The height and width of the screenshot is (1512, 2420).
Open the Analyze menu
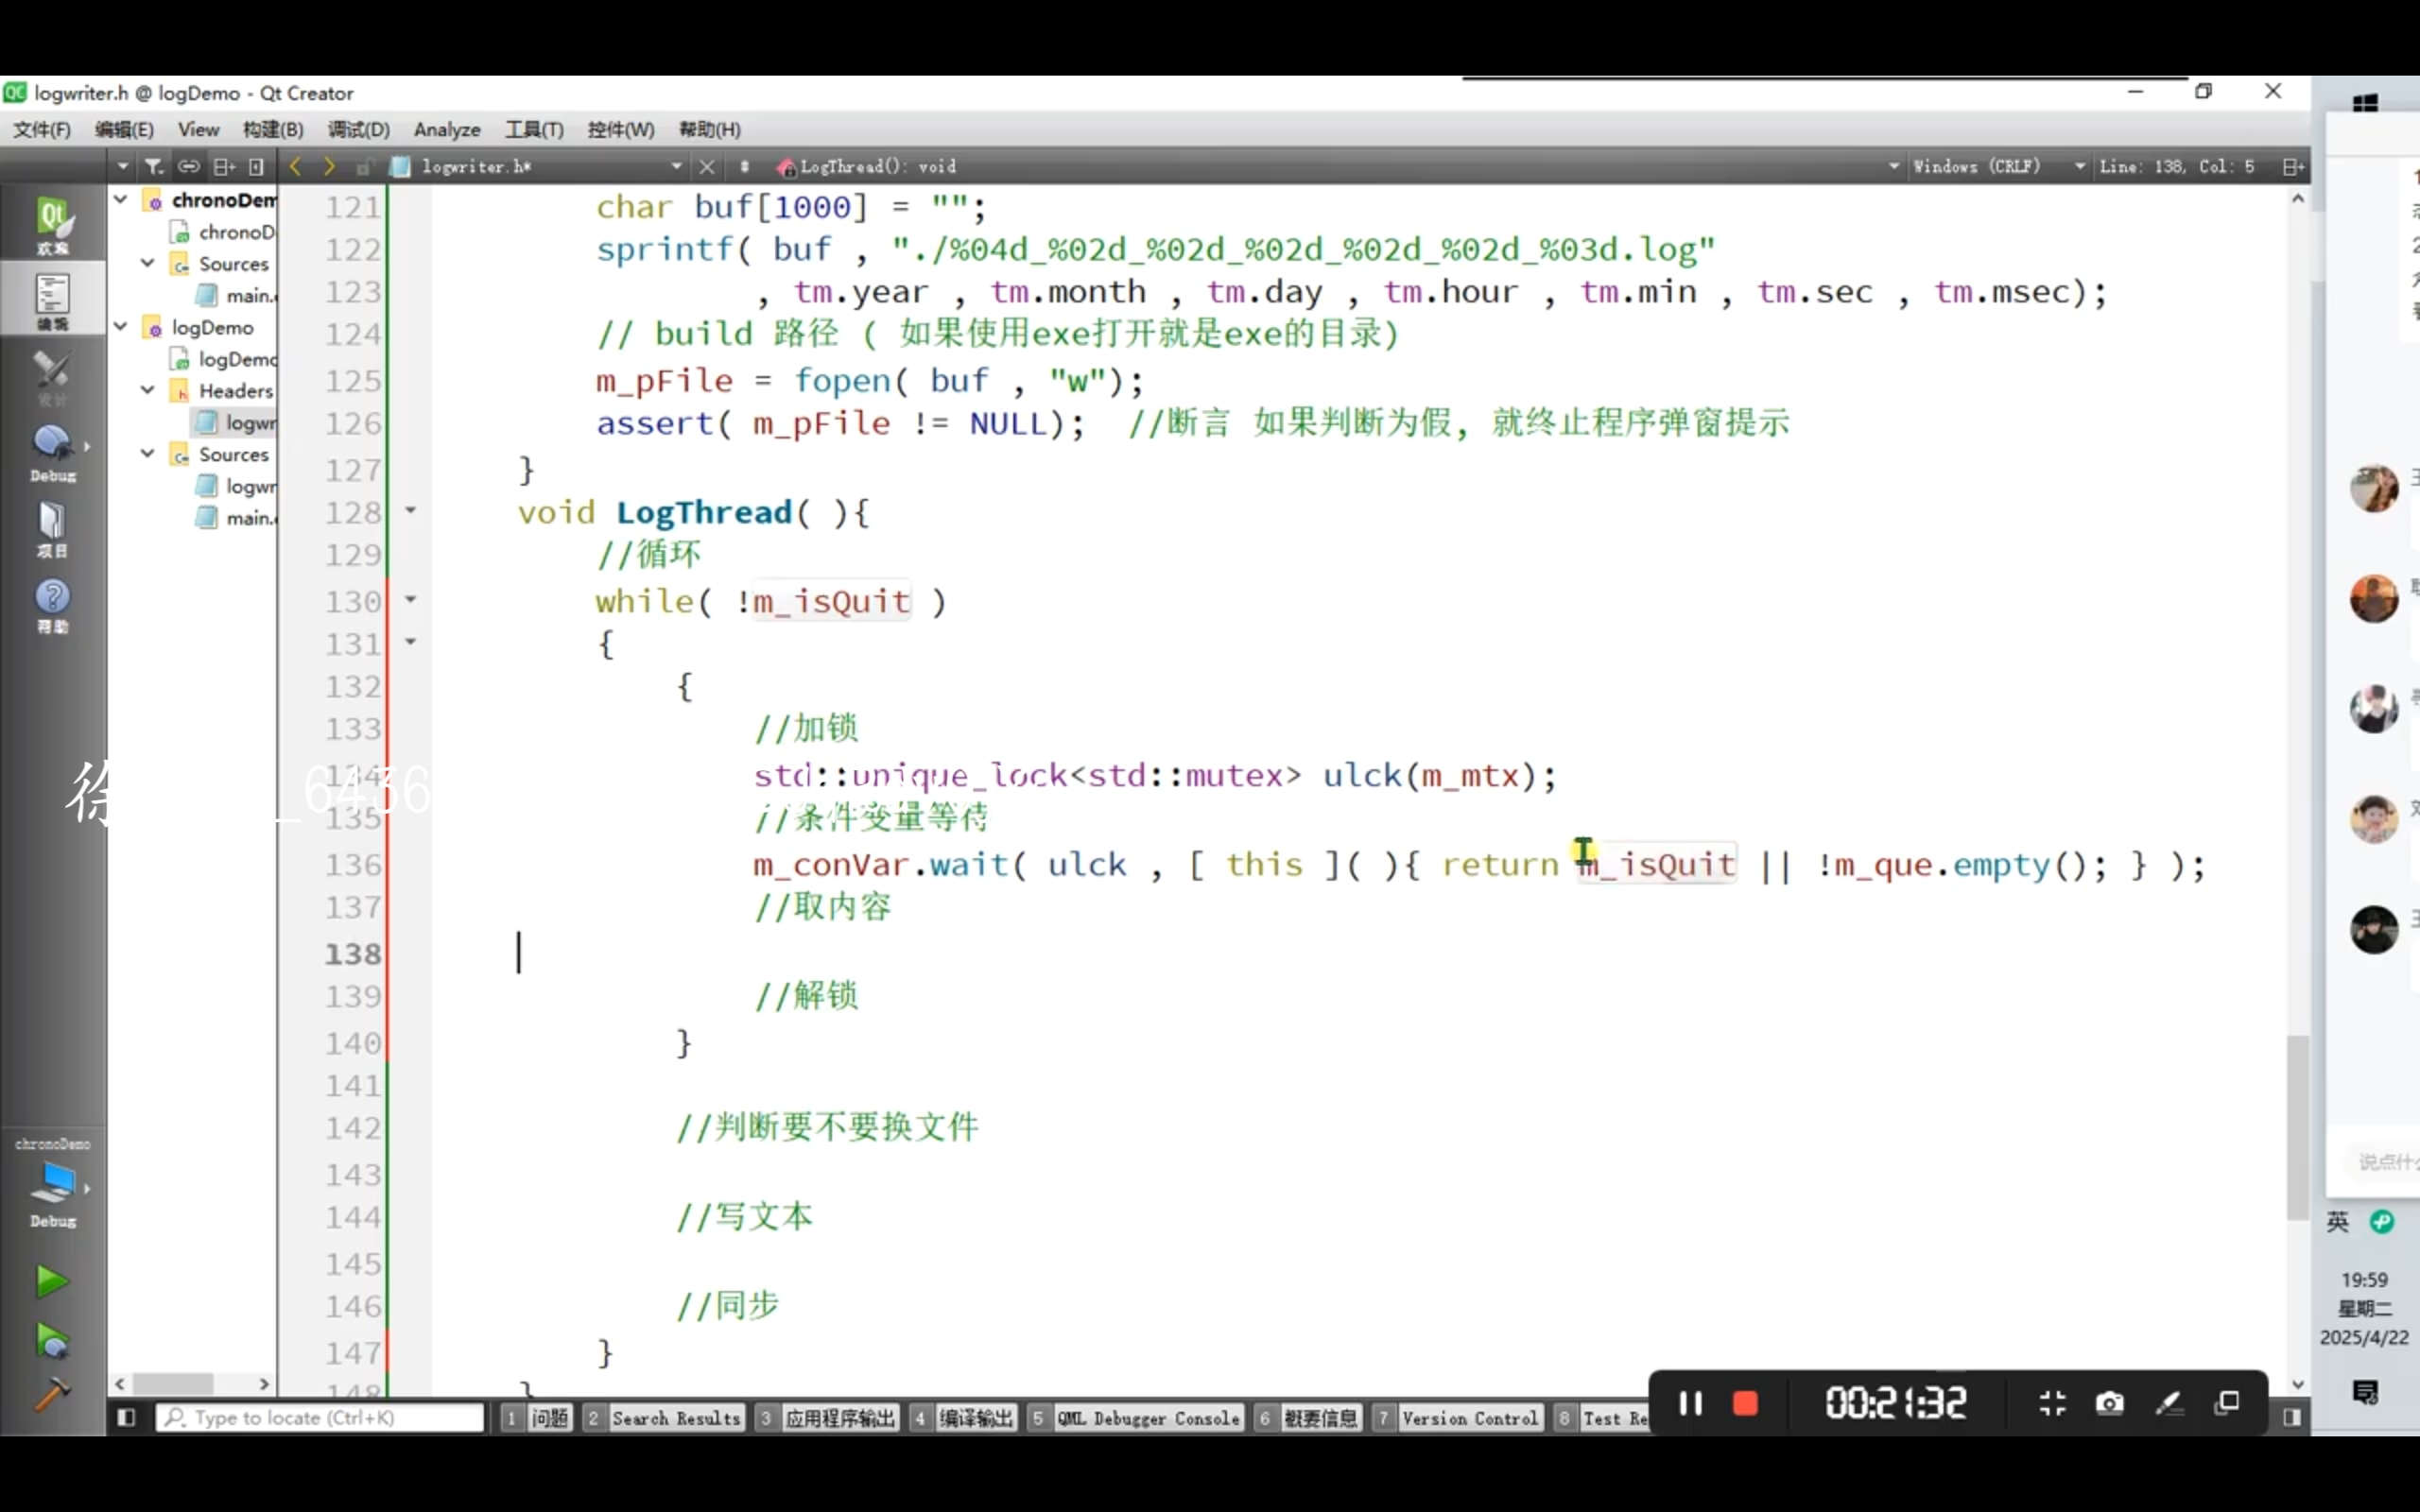pyautogui.click(x=447, y=129)
